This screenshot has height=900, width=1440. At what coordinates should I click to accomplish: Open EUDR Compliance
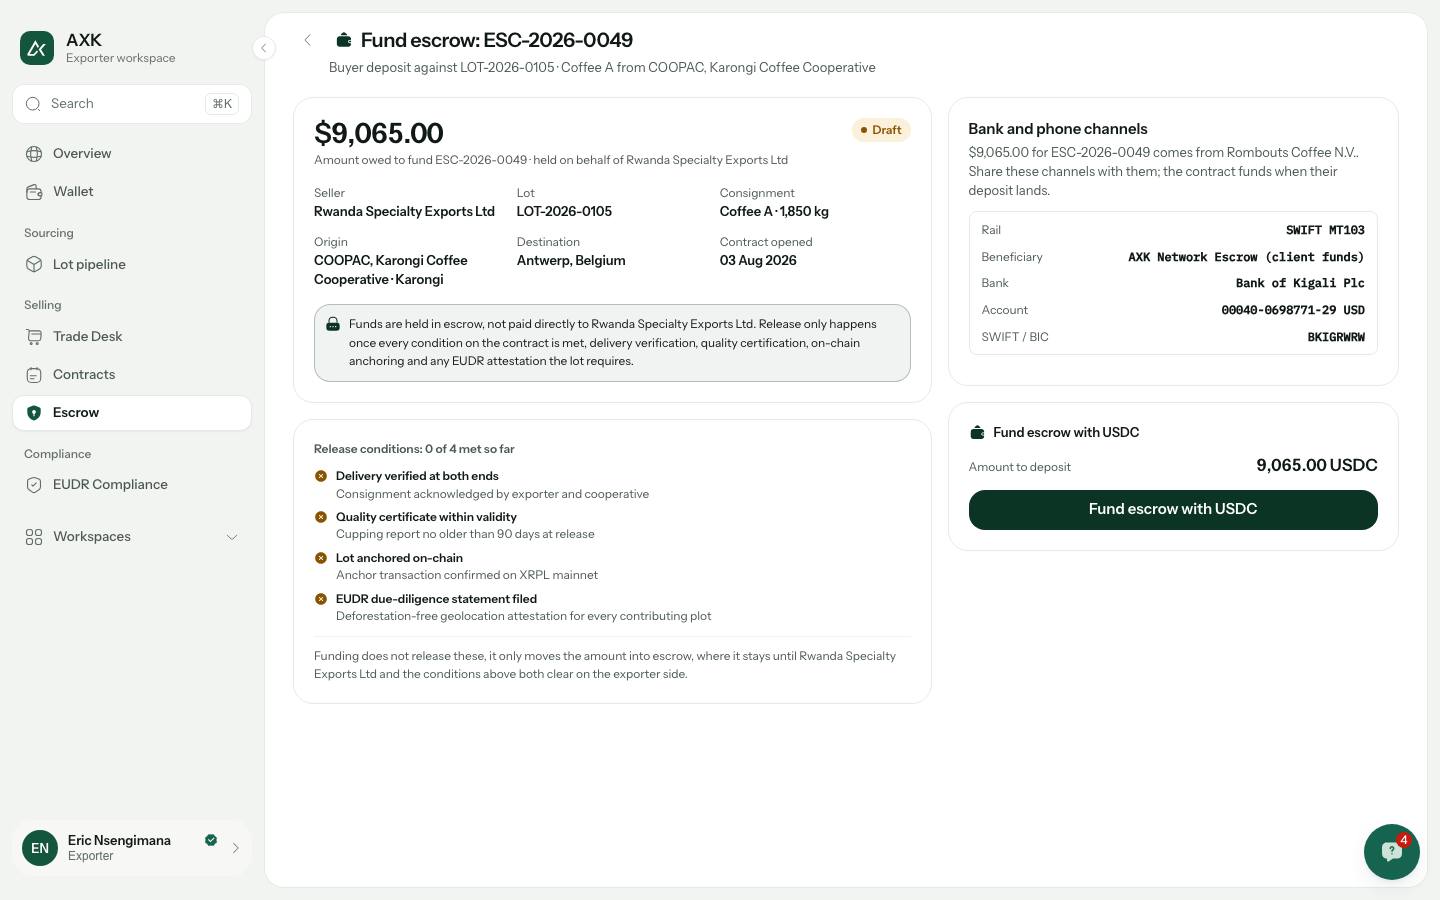132,485
